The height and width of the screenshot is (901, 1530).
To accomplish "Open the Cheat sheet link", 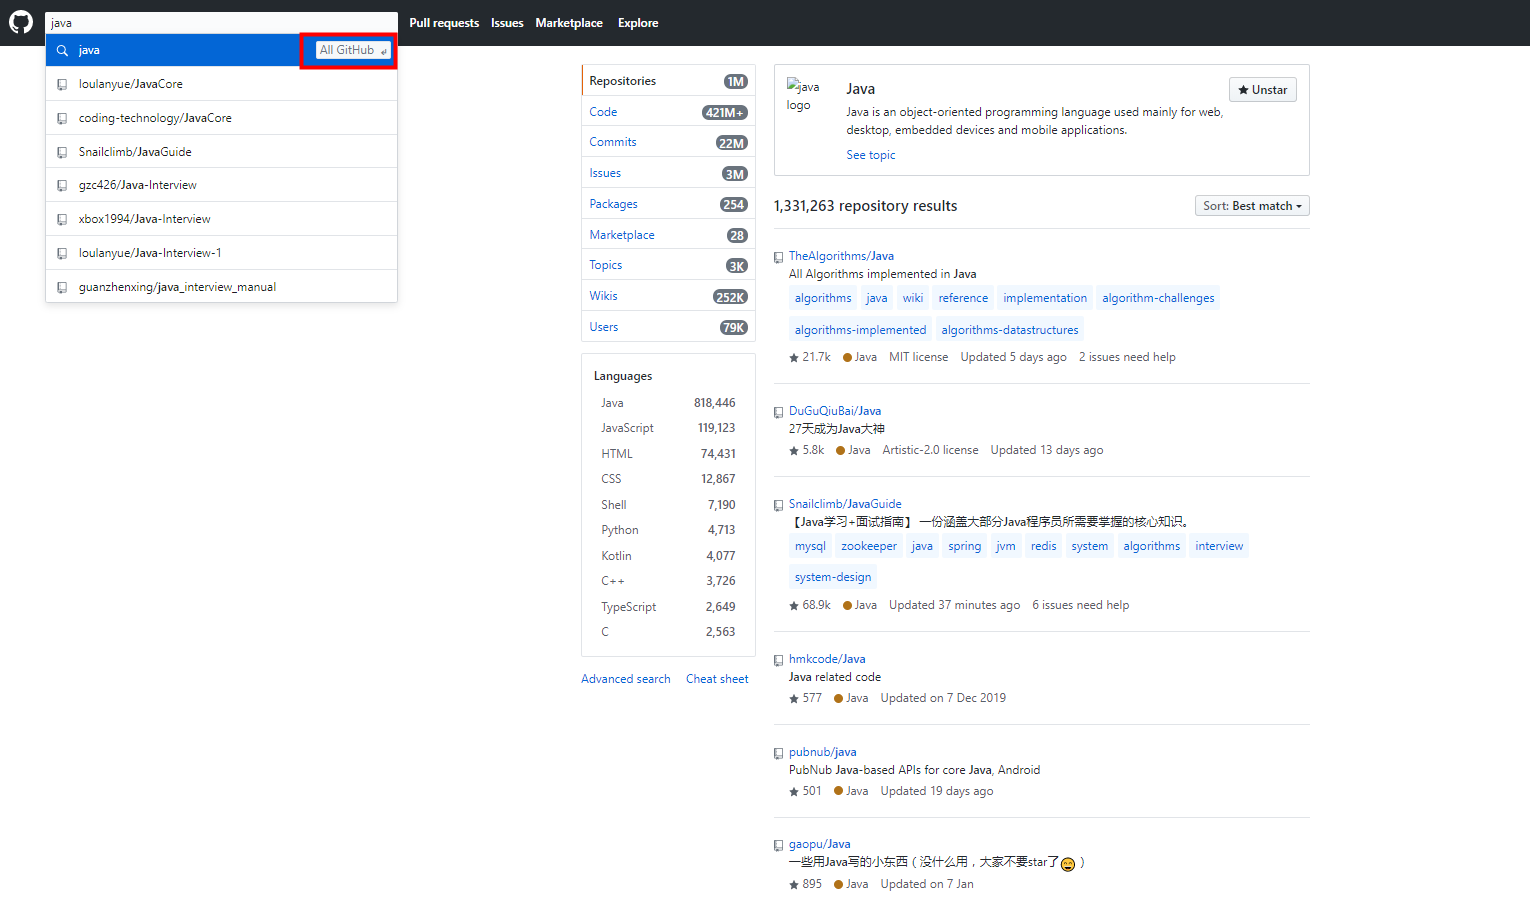I will [717, 679].
